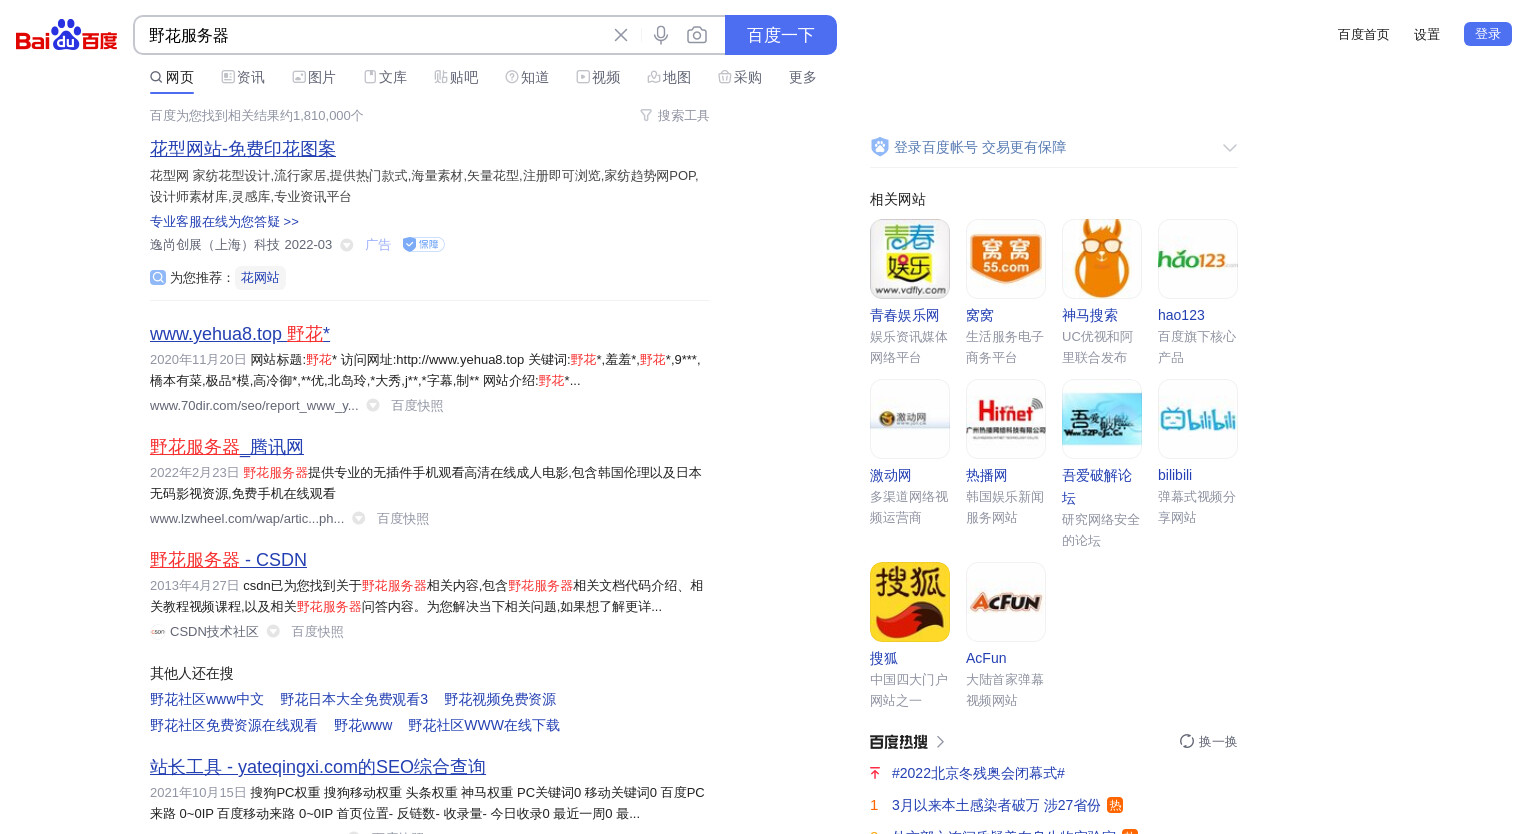Viewport: 1536px width, 834px height.
Task: Search related term 野花社区www中文
Action: pos(207,699)
